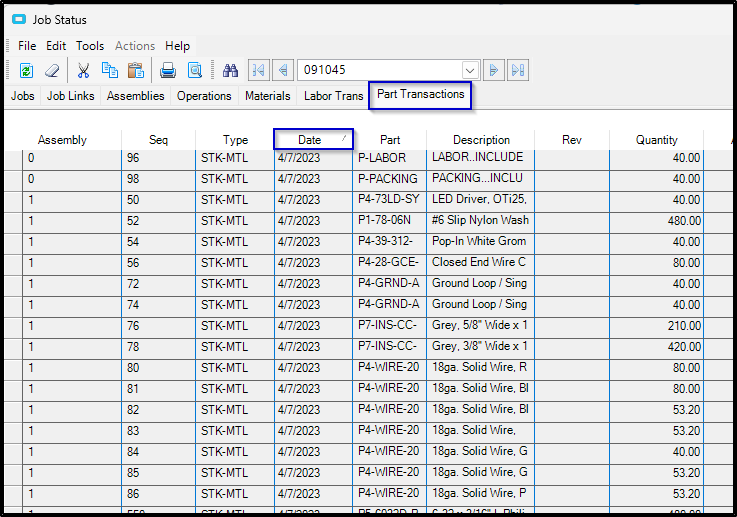
Task: Expand the job number dropdown
Action: (x=470, y=70)
